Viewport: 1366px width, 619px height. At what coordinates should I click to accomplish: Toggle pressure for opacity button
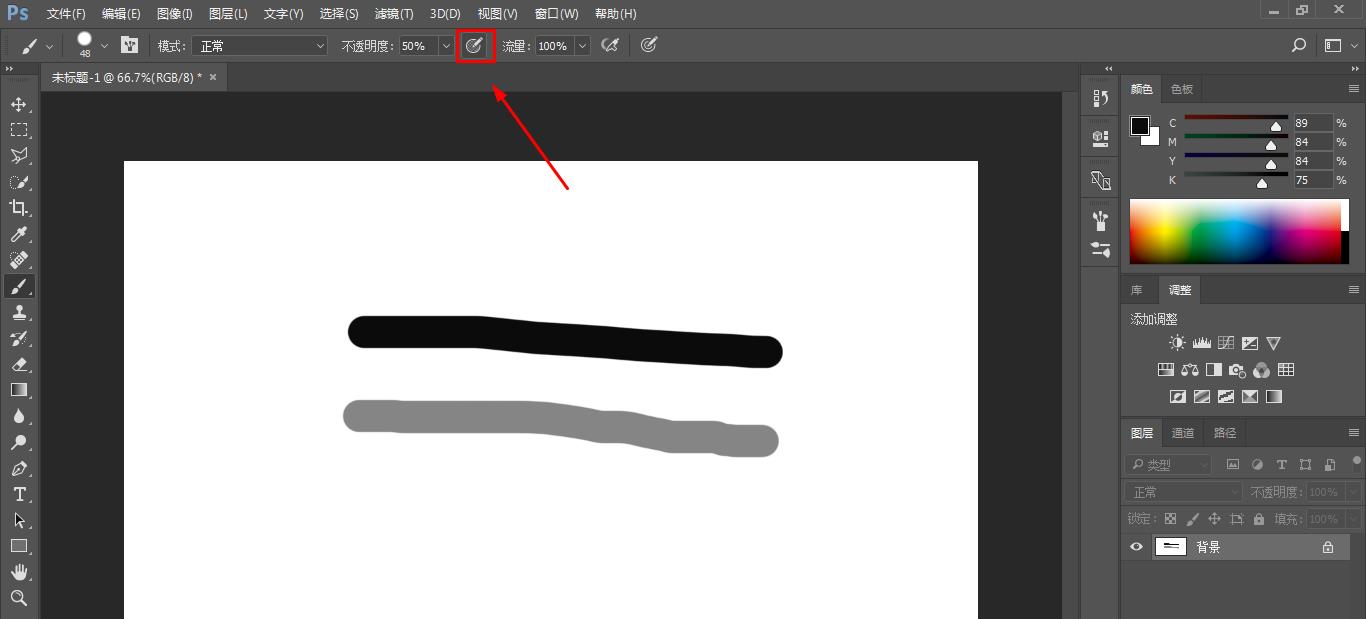pos(475,45)
